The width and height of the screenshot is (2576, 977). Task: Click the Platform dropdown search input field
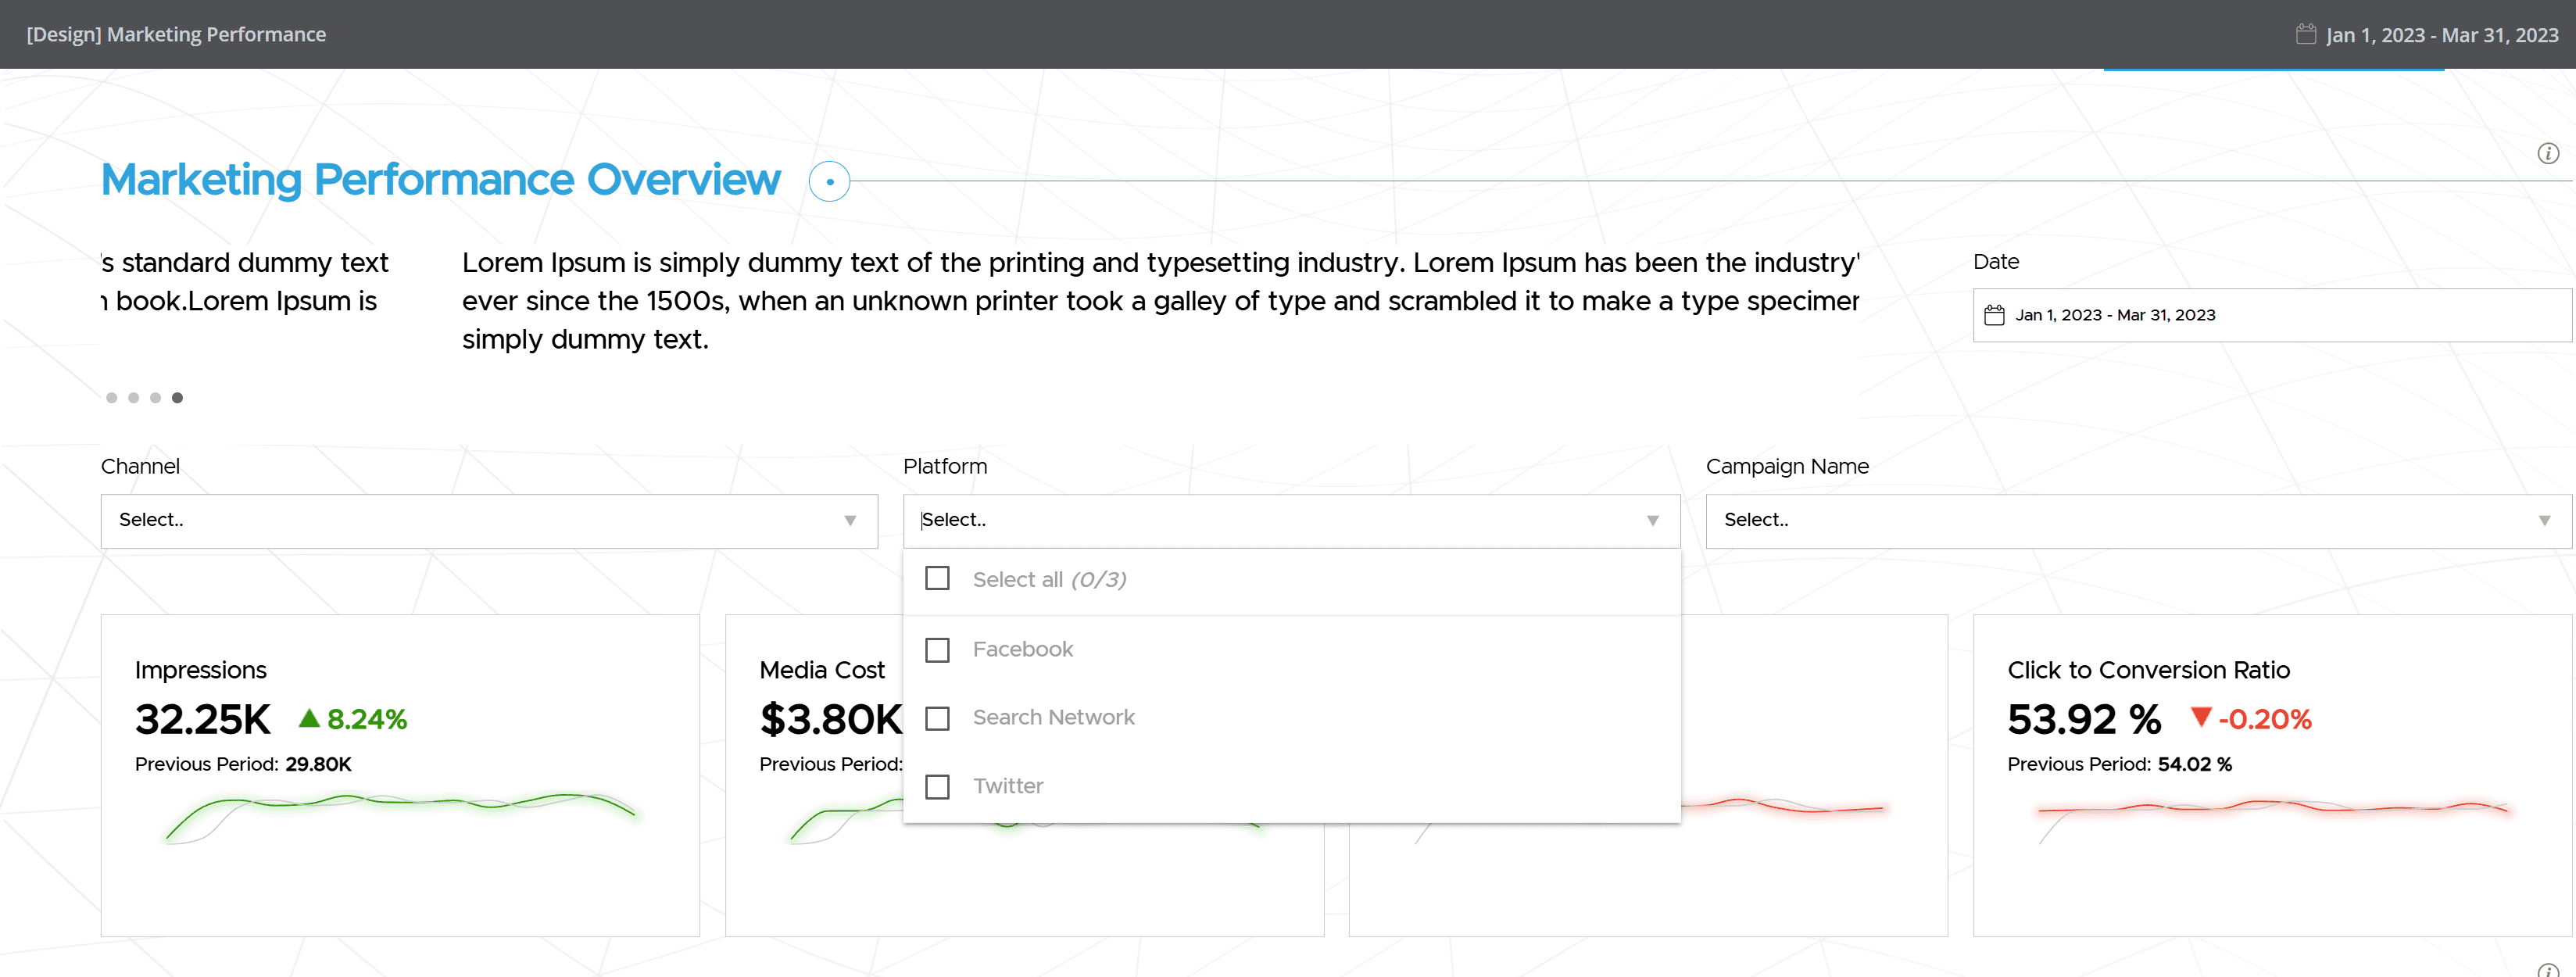coord(1100,519)
